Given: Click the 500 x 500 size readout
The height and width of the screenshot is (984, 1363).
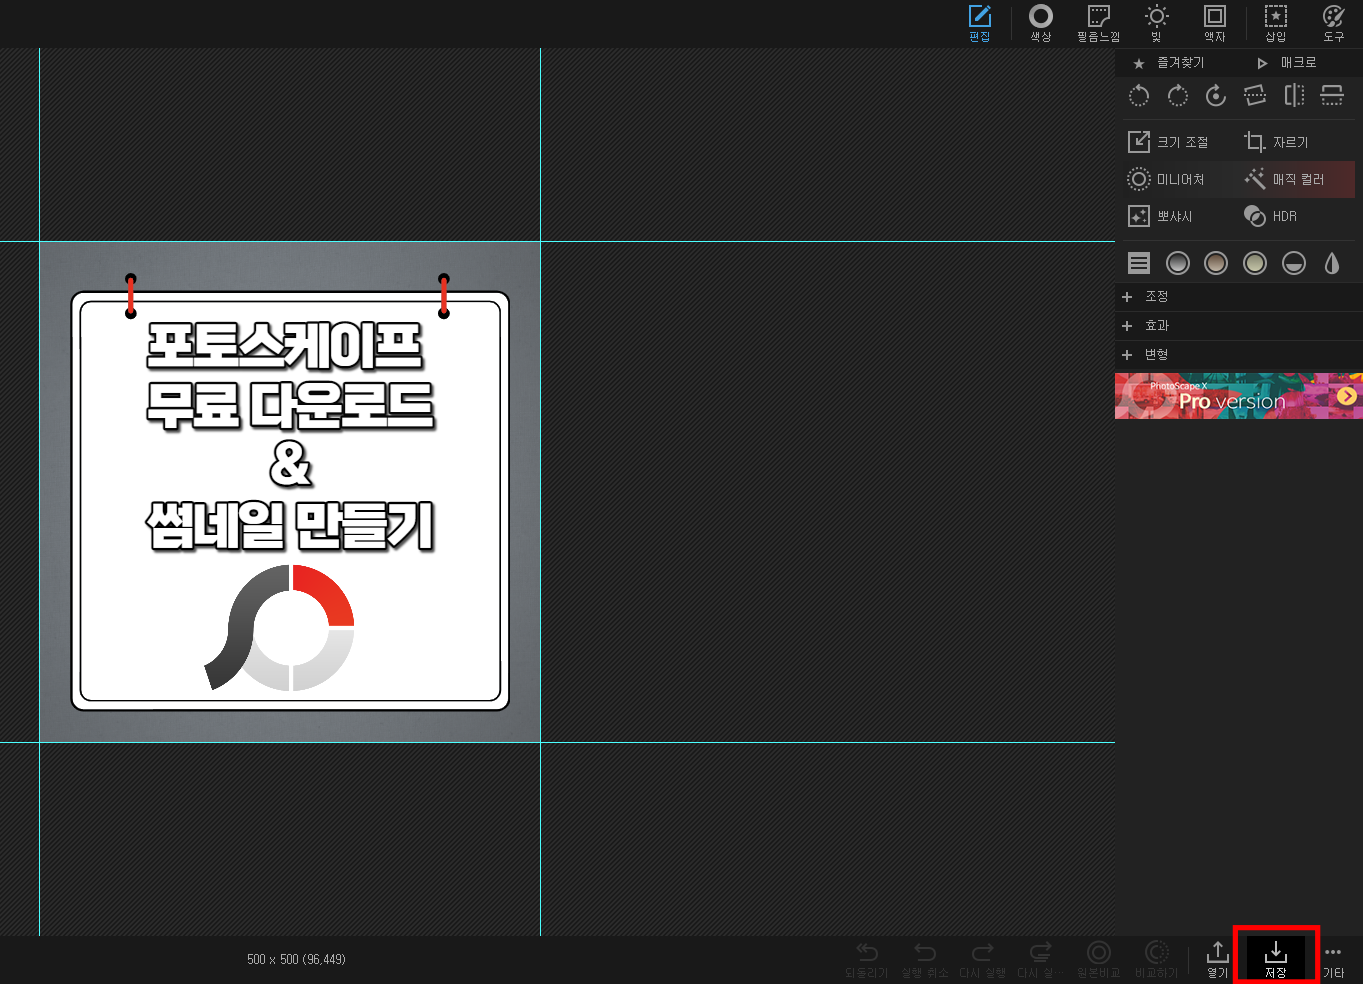Looking at the screenshot, I should (296, 960).
